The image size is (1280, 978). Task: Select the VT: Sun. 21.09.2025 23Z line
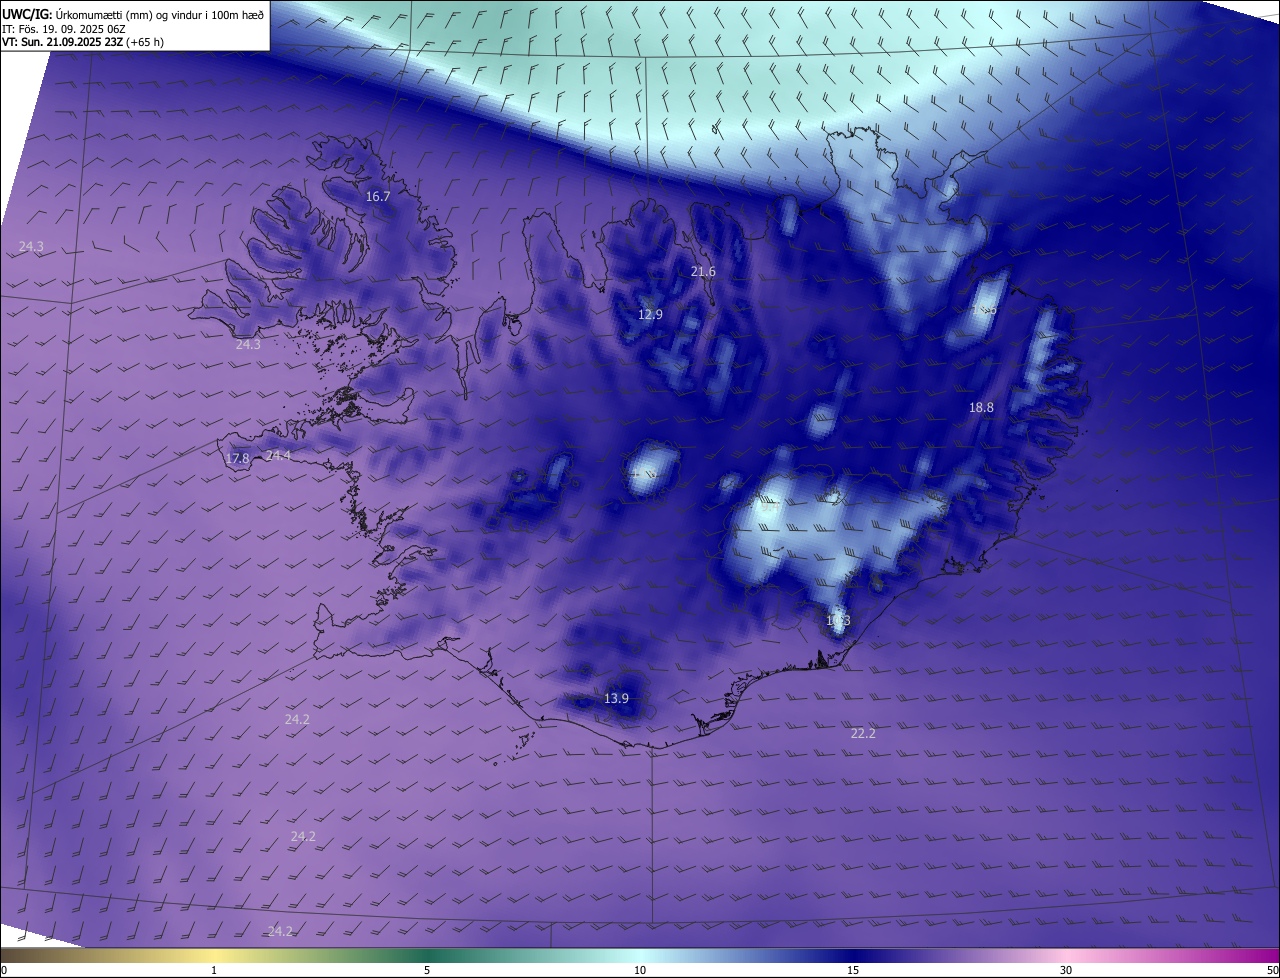[x=83, y=42]
